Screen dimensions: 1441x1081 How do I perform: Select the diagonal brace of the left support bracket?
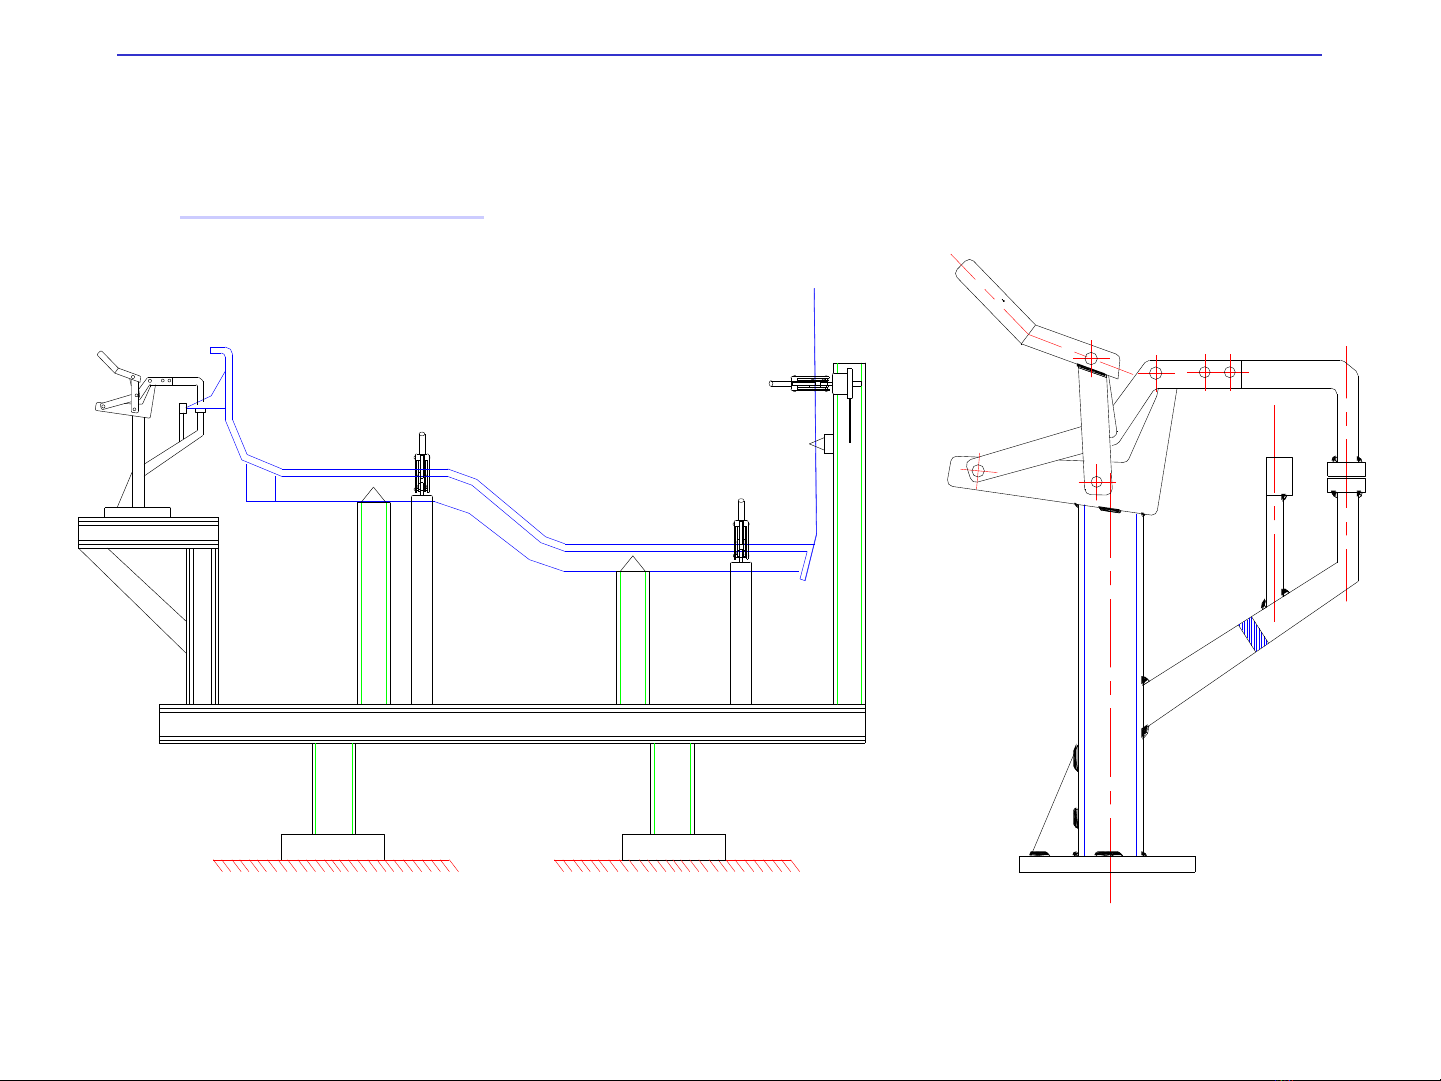coord(135,600)
